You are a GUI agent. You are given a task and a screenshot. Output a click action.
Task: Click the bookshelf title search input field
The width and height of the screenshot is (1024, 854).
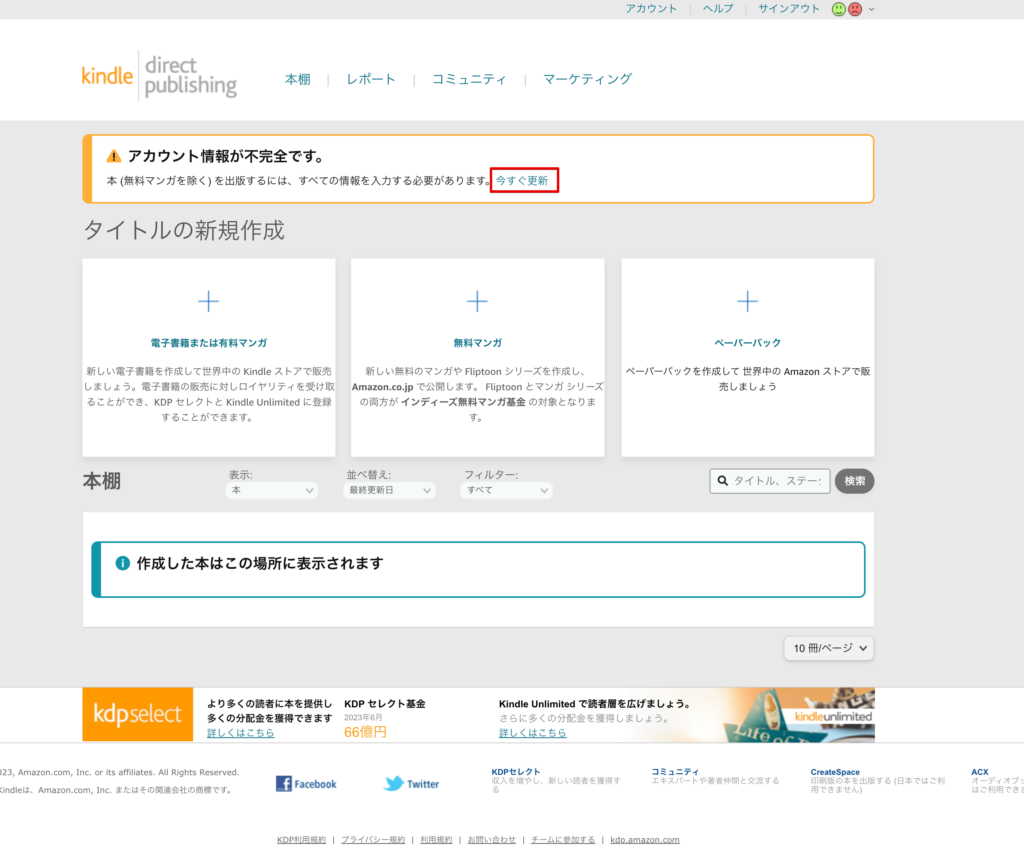[x=775, y=481]
